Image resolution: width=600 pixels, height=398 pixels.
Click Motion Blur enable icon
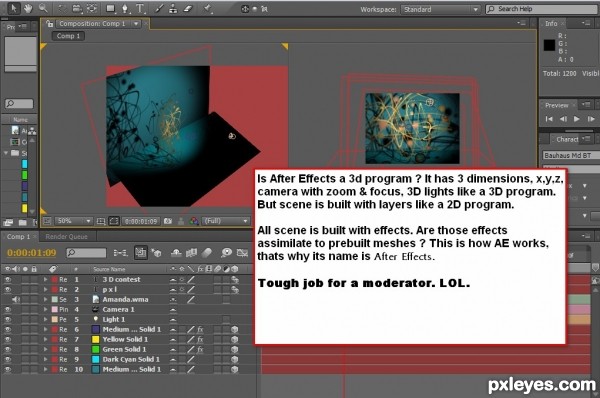pos(207,253)
